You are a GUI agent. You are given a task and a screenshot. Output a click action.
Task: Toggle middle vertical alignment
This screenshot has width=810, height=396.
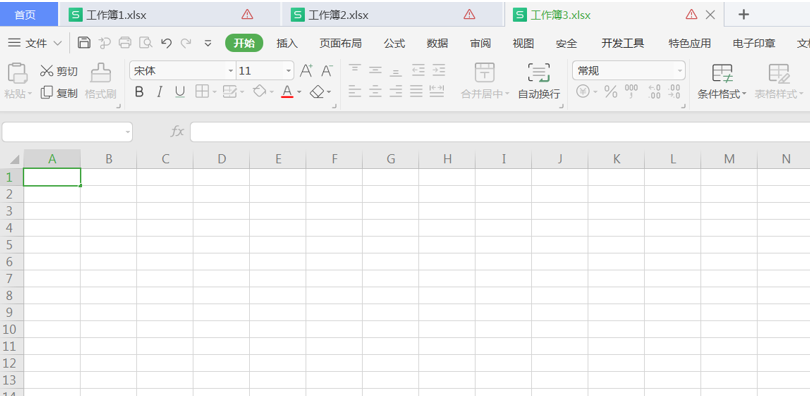pyautogui.click(x=375, y=70)
